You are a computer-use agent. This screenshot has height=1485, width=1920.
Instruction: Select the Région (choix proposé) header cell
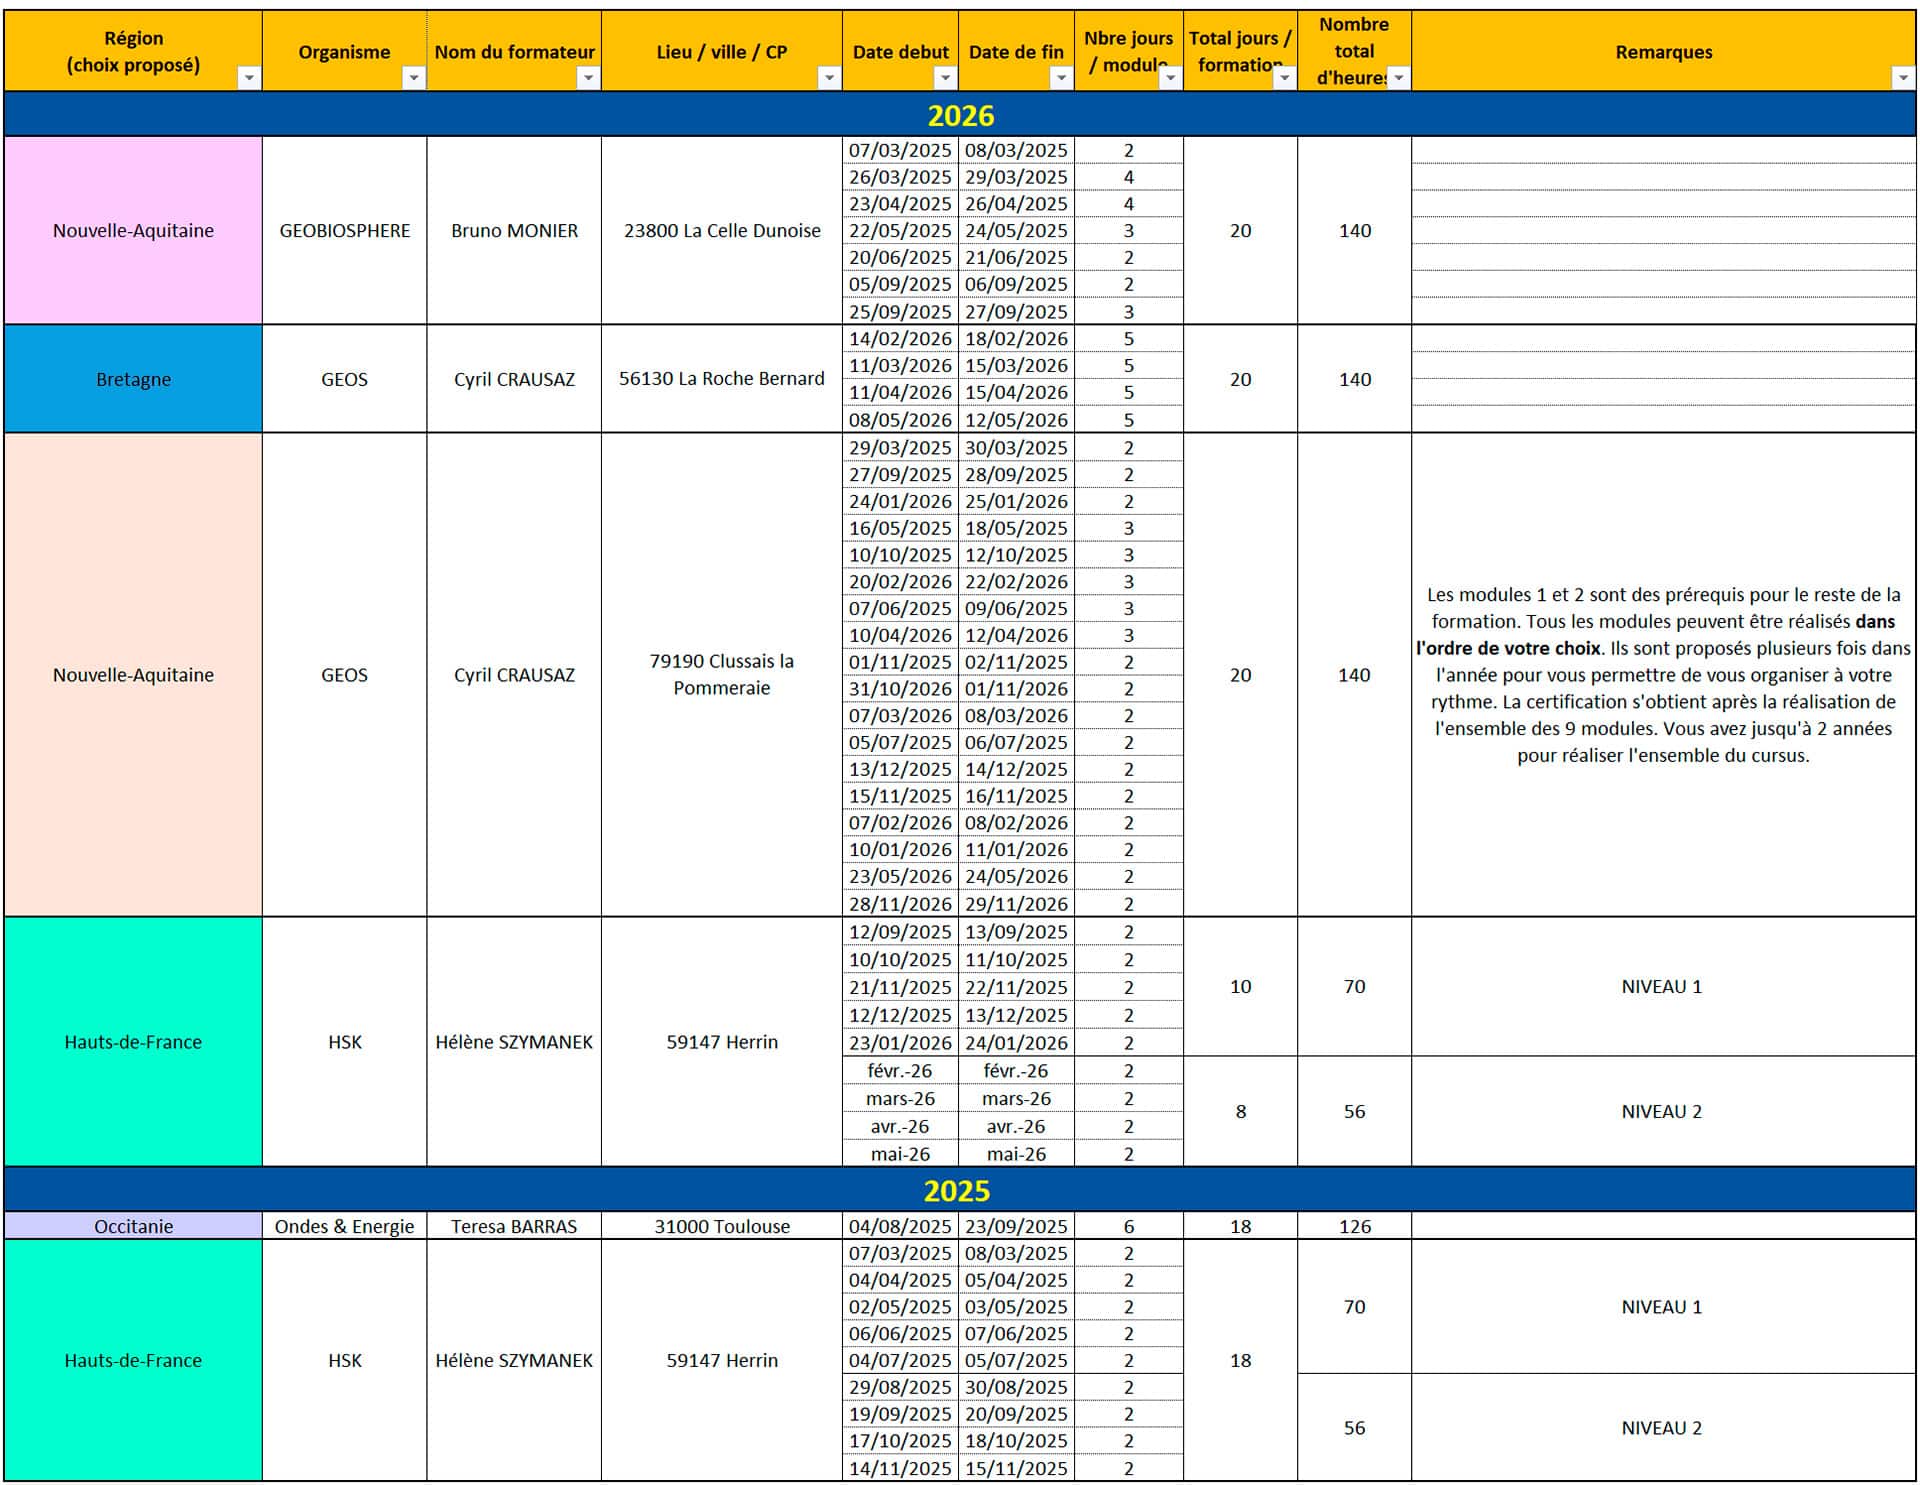pos(133,51)
